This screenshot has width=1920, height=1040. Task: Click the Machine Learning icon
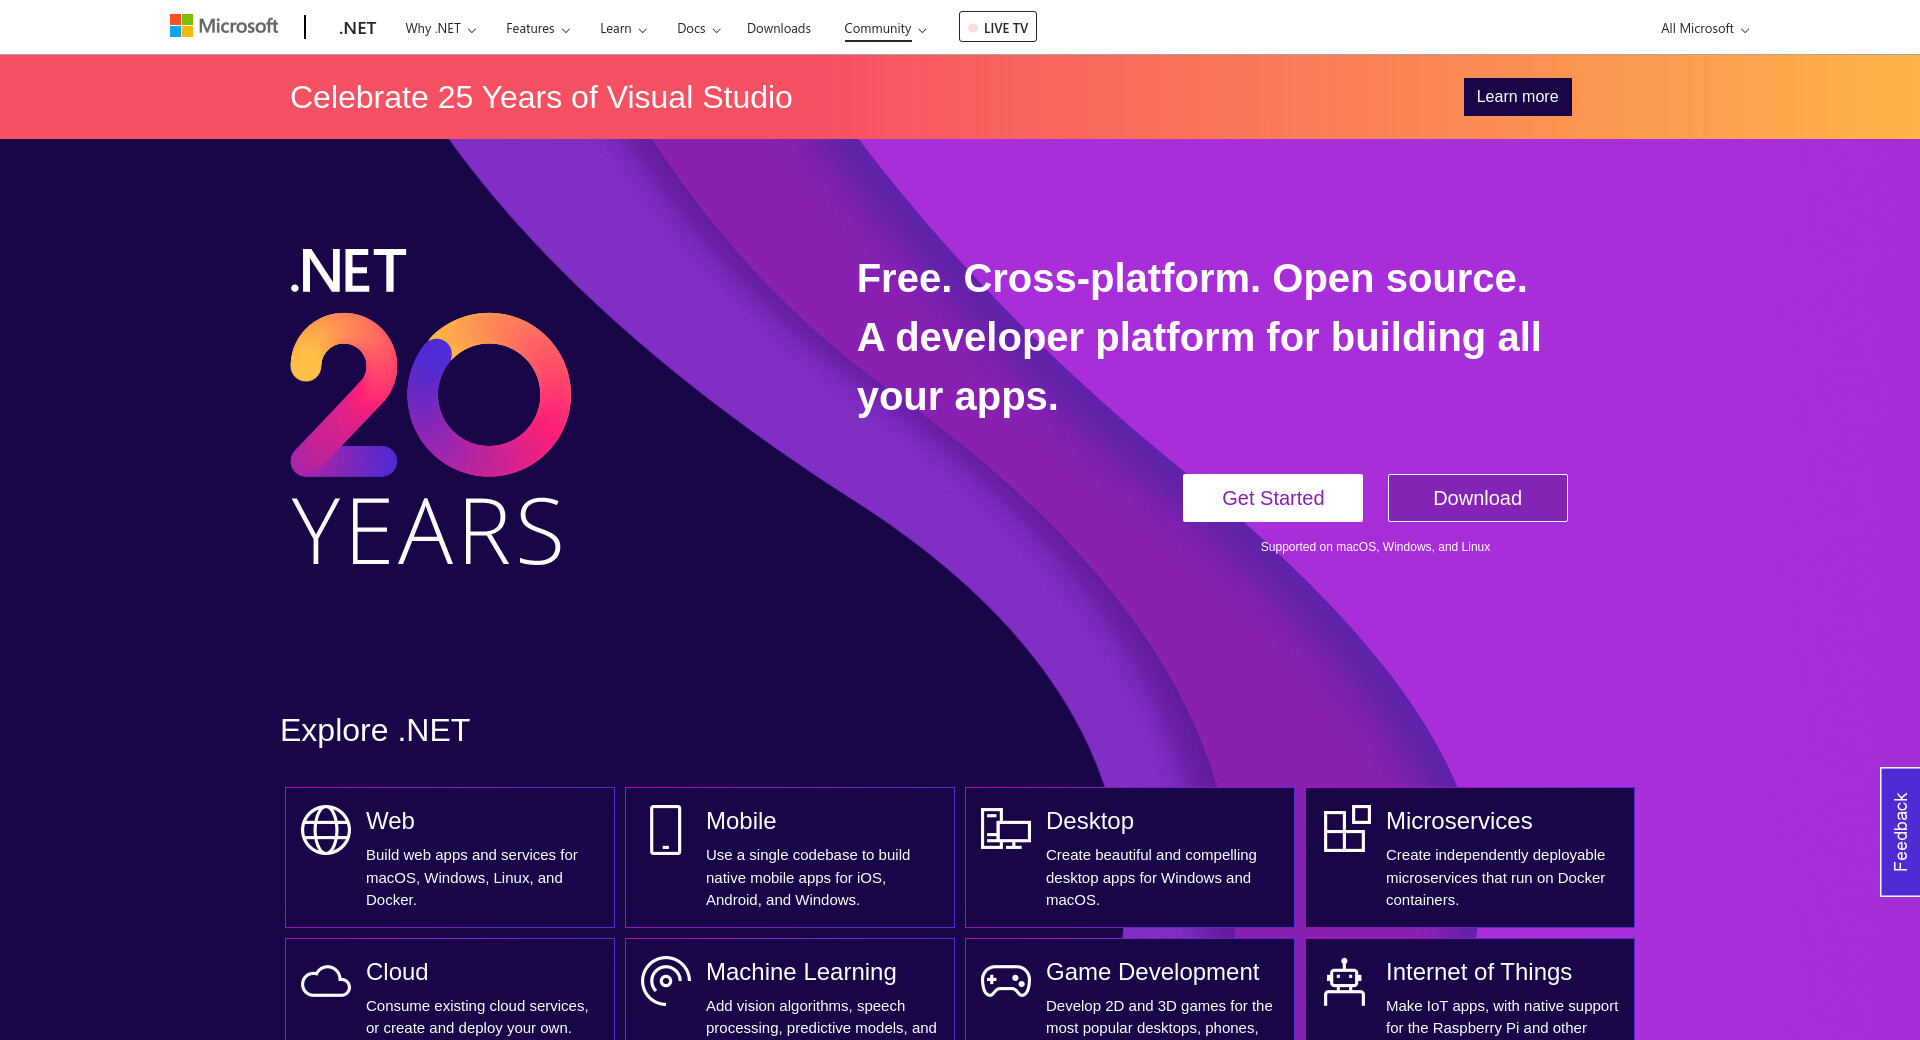point(666,981)
